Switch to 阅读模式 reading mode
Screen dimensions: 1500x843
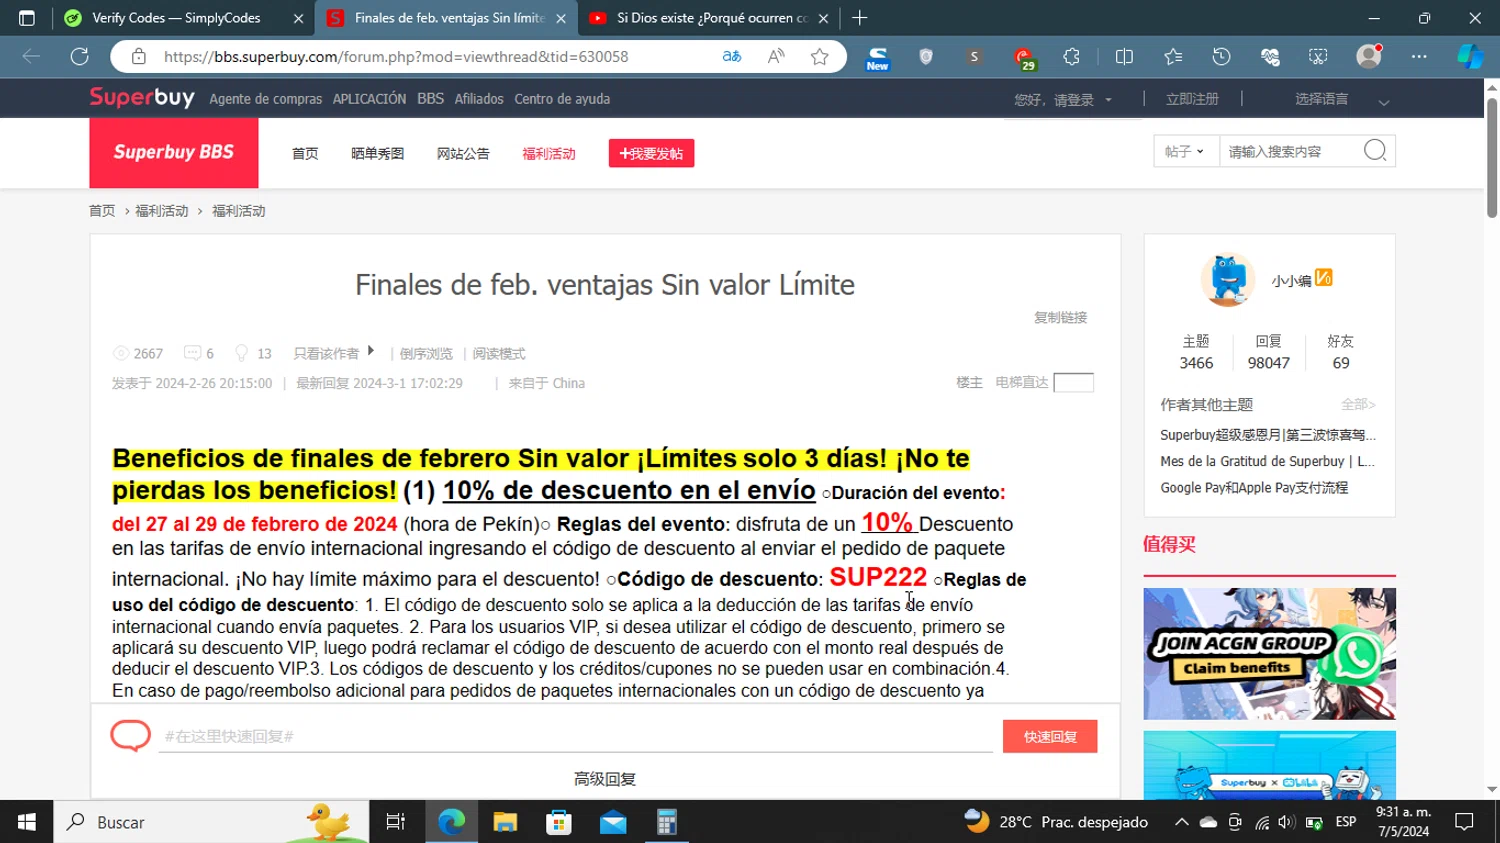click(499, 354)
